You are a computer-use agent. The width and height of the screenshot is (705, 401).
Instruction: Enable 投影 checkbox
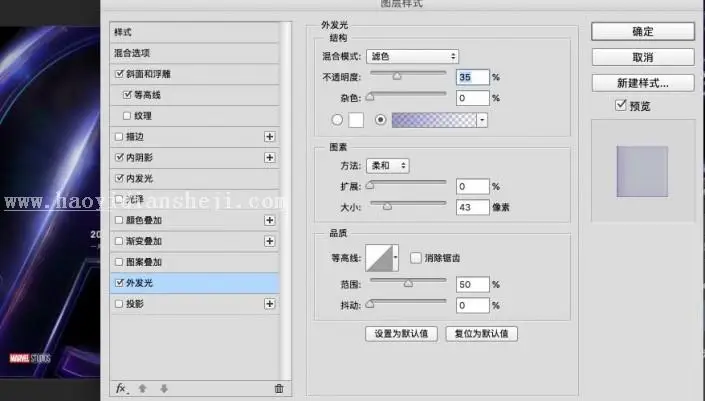point(119,304)
